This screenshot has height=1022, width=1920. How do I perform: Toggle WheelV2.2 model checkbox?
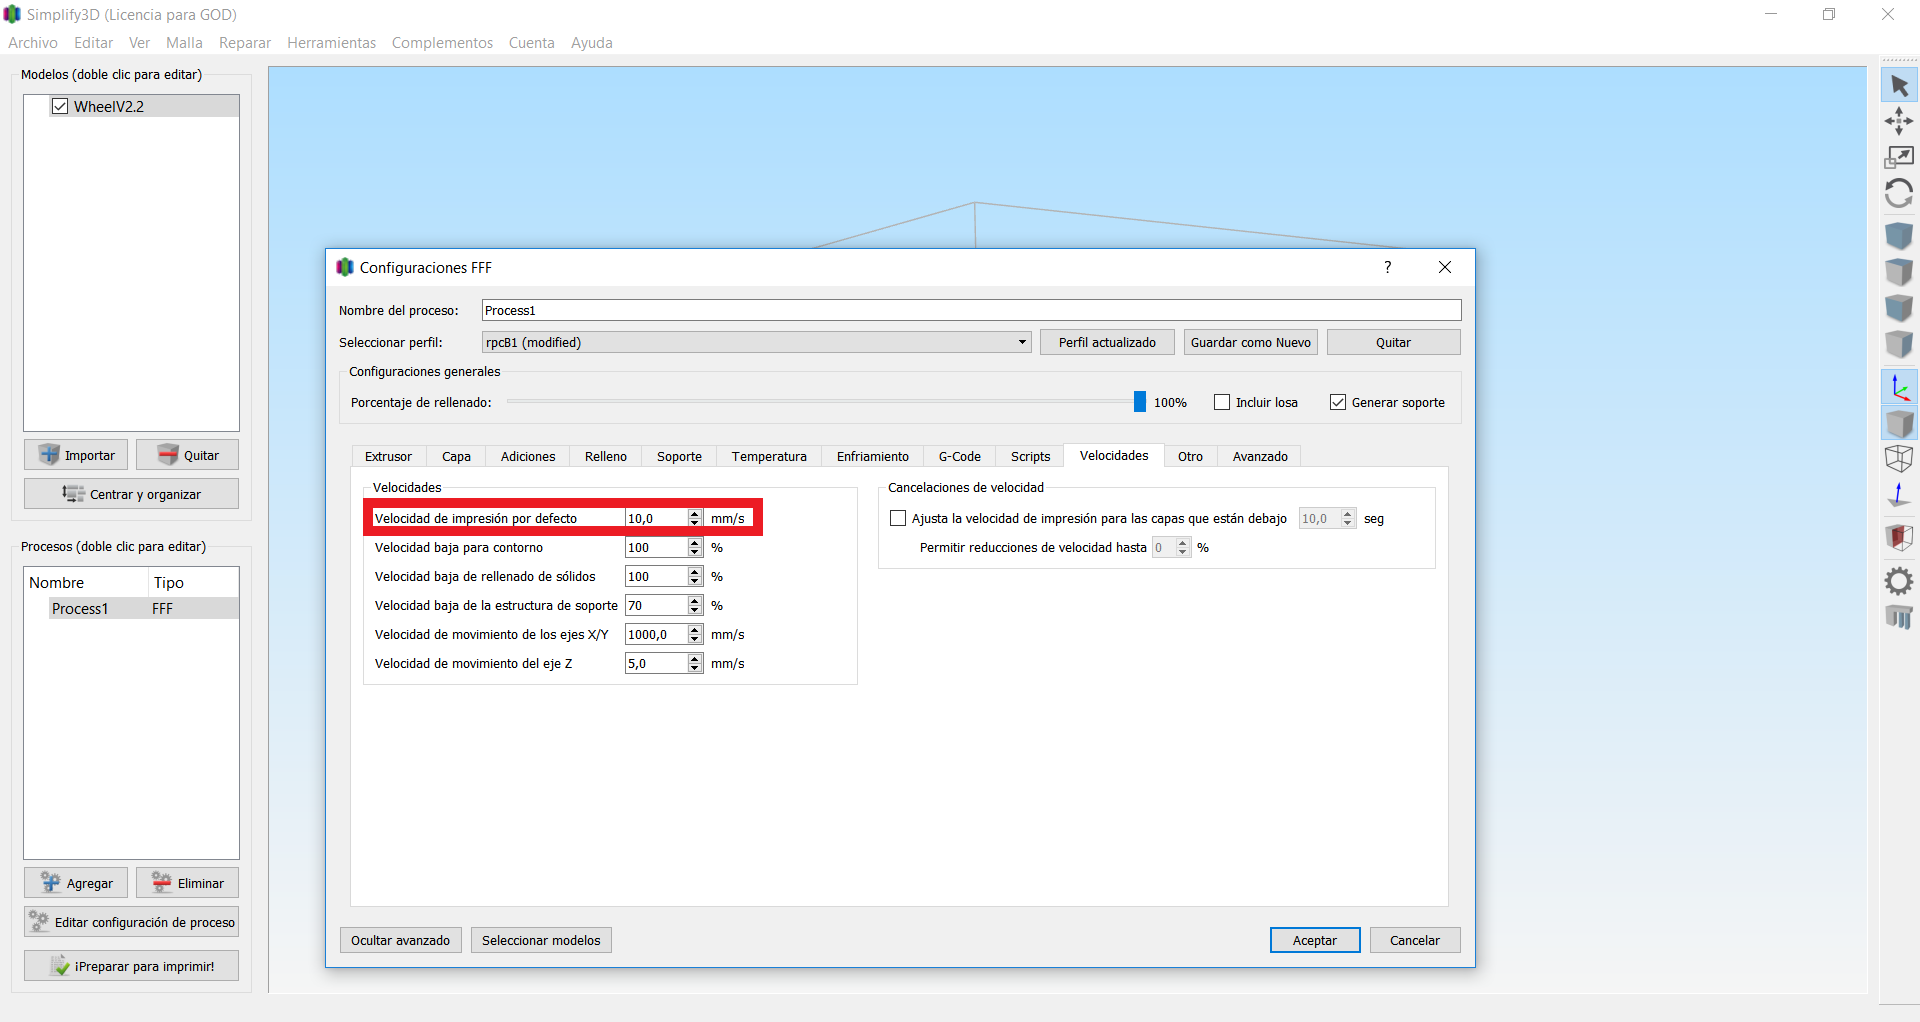tap(60, 106)
